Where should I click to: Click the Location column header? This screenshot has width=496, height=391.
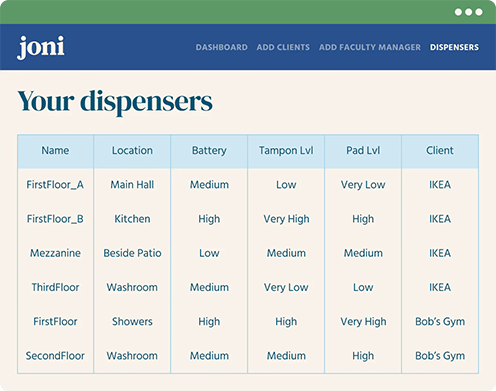pyautogui.click(x=132, y=151)
